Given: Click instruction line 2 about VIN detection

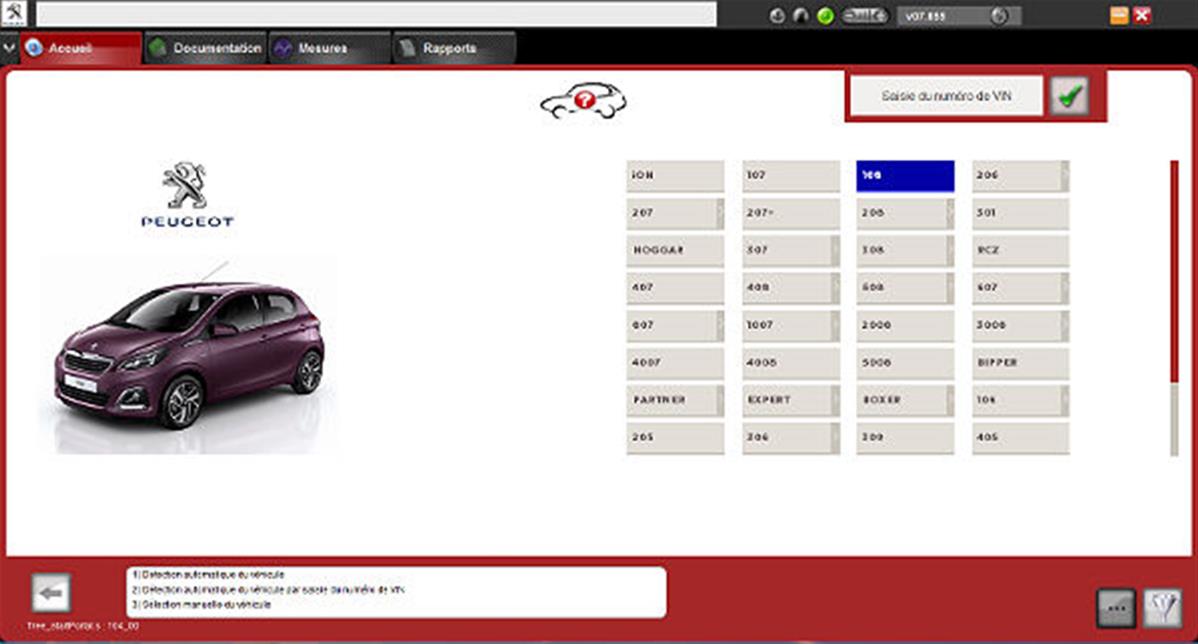Looking at the screenshot, I should coord(268,590).
